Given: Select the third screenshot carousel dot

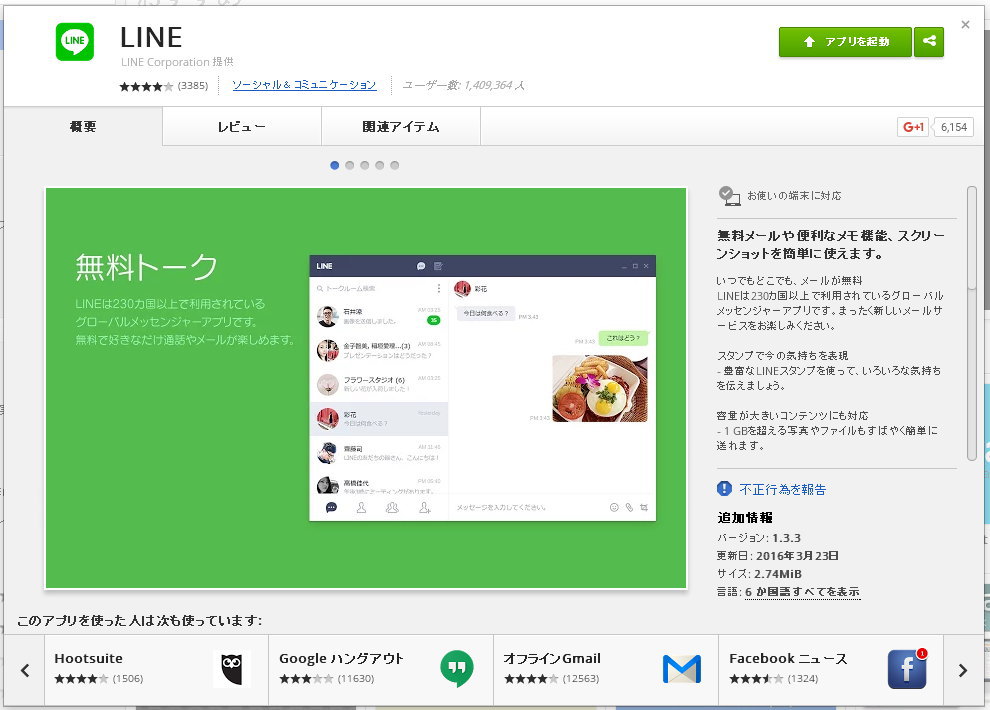Looking at the screenshot, I should tap(365, 165).
